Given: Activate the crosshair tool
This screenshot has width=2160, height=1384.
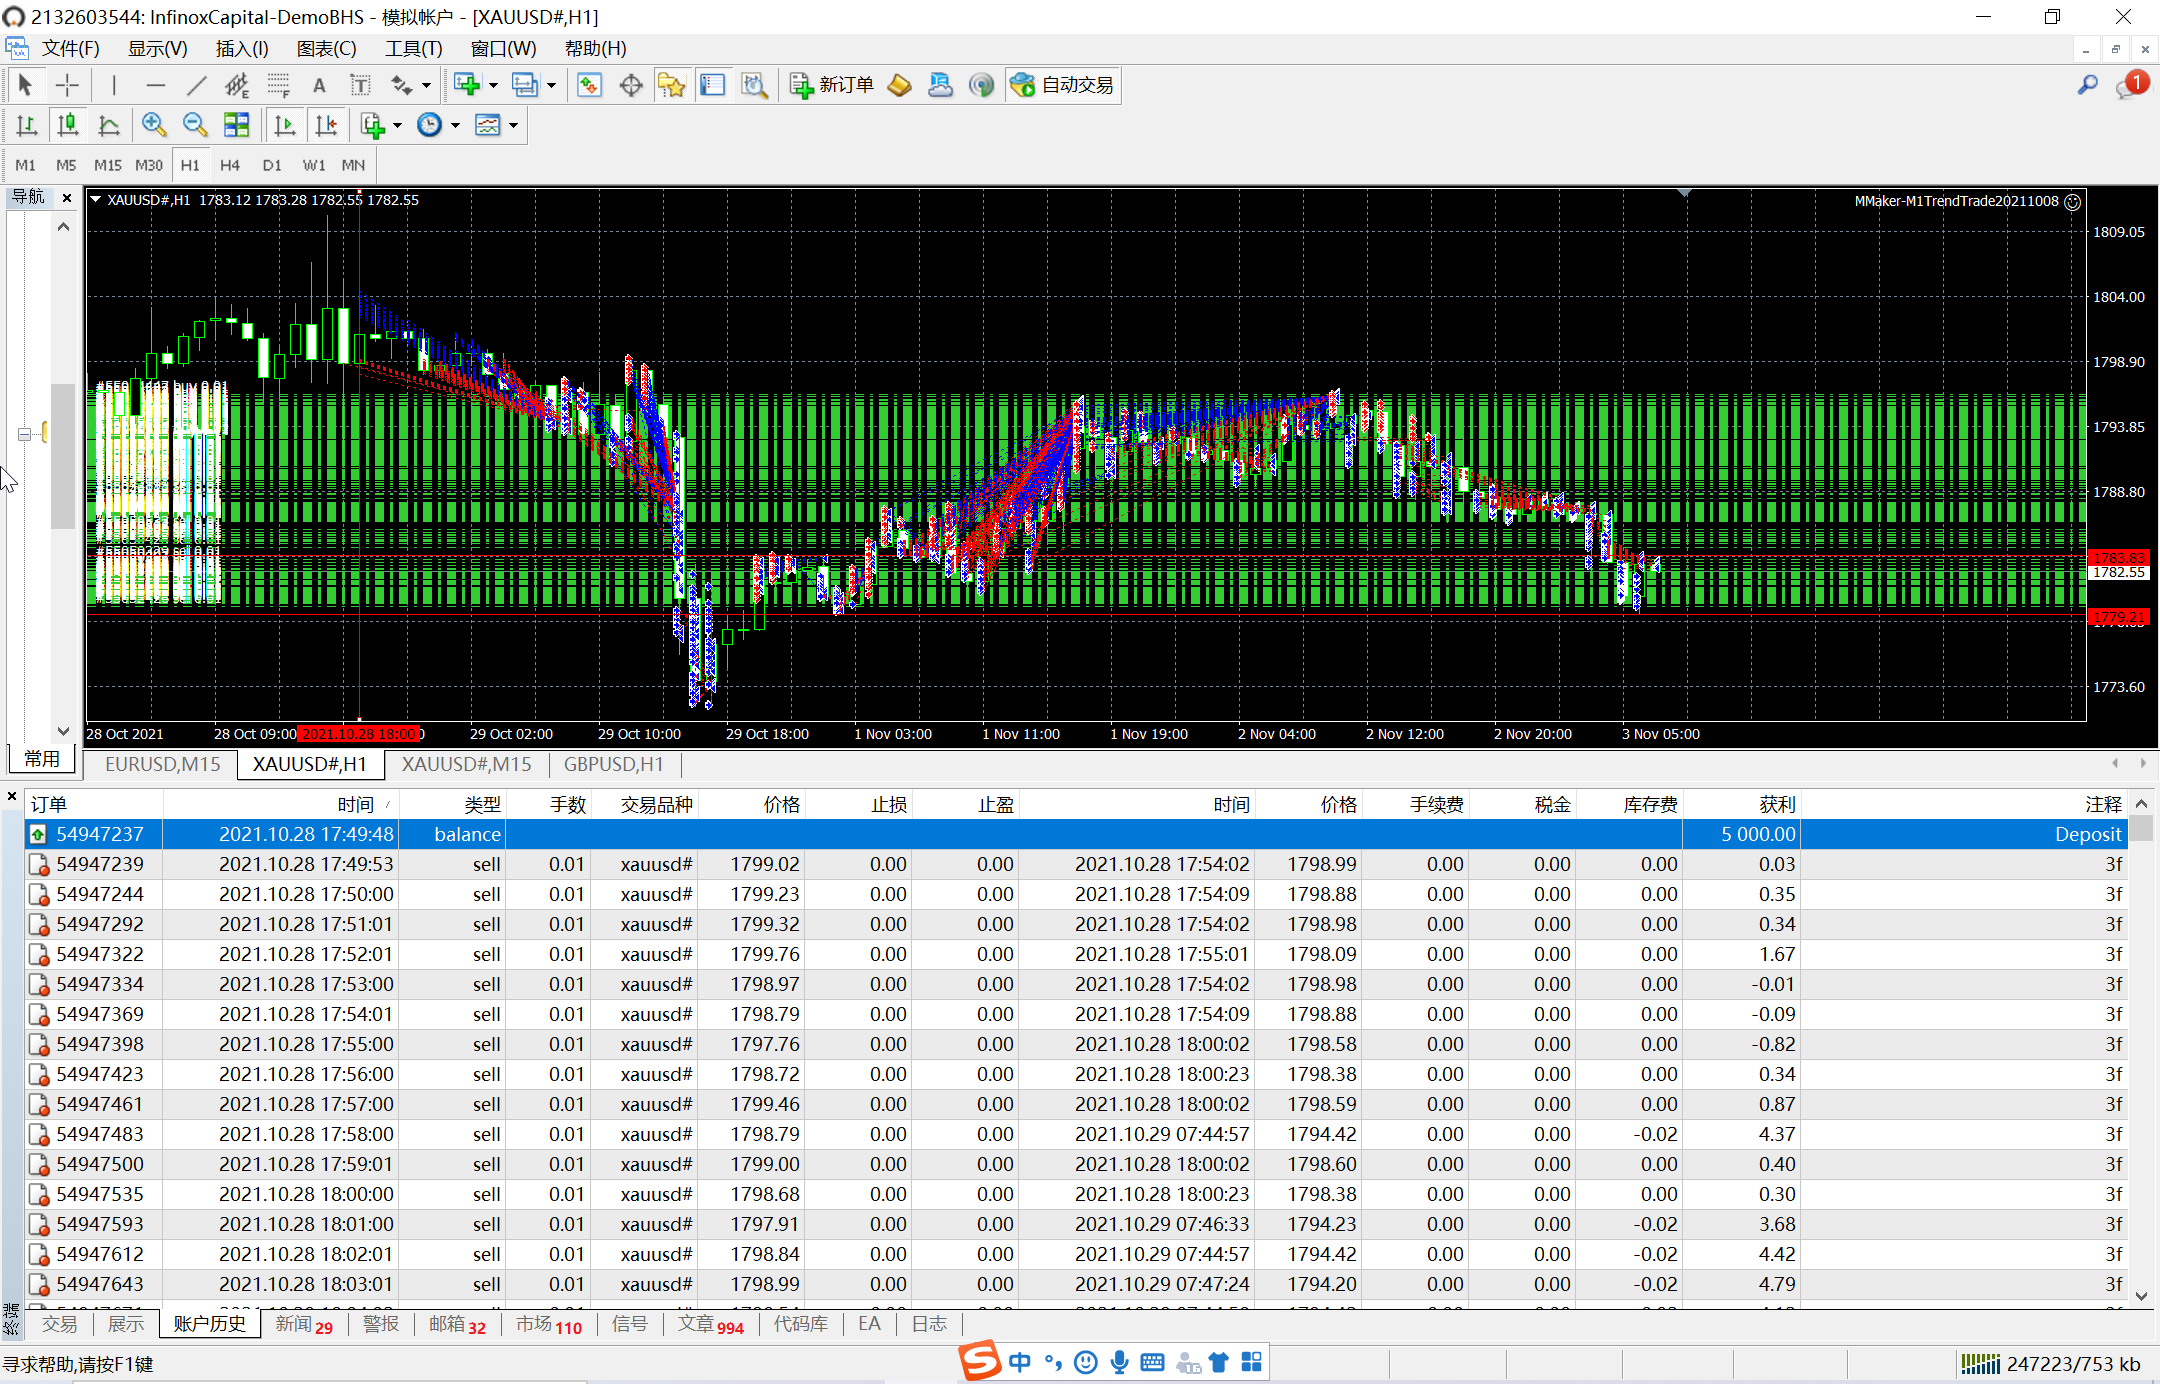Looking at the screenshot, I should coord(67,85).
